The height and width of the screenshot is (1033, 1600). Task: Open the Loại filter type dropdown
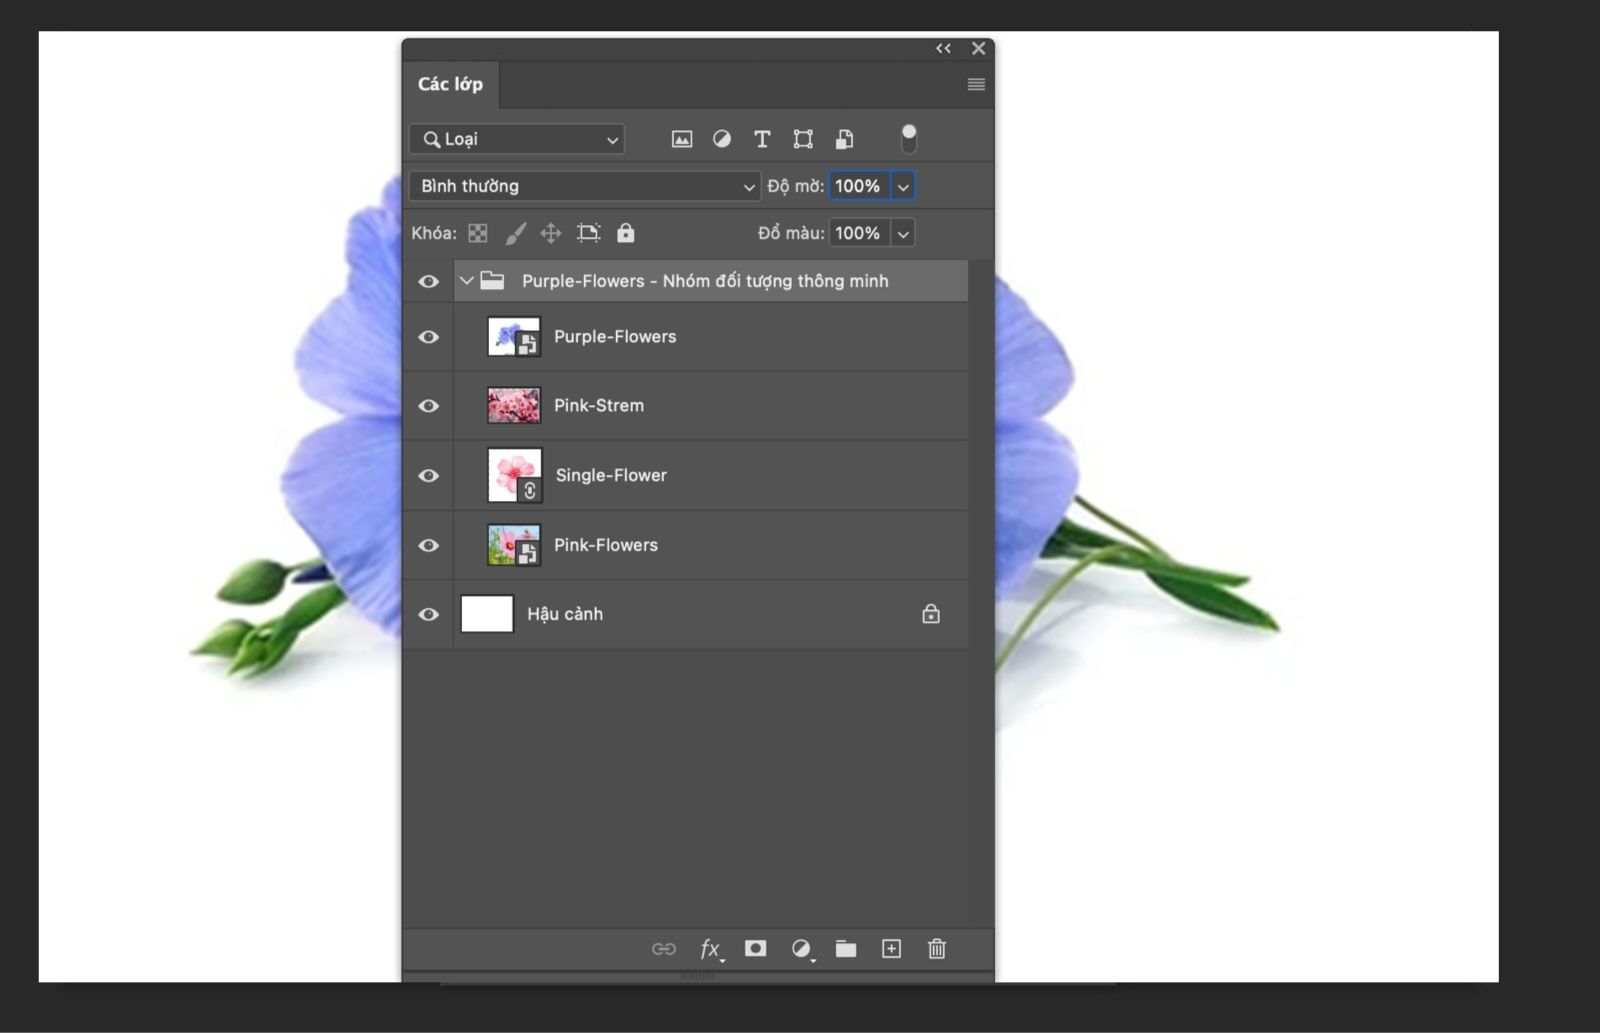(x=517, y=139)
